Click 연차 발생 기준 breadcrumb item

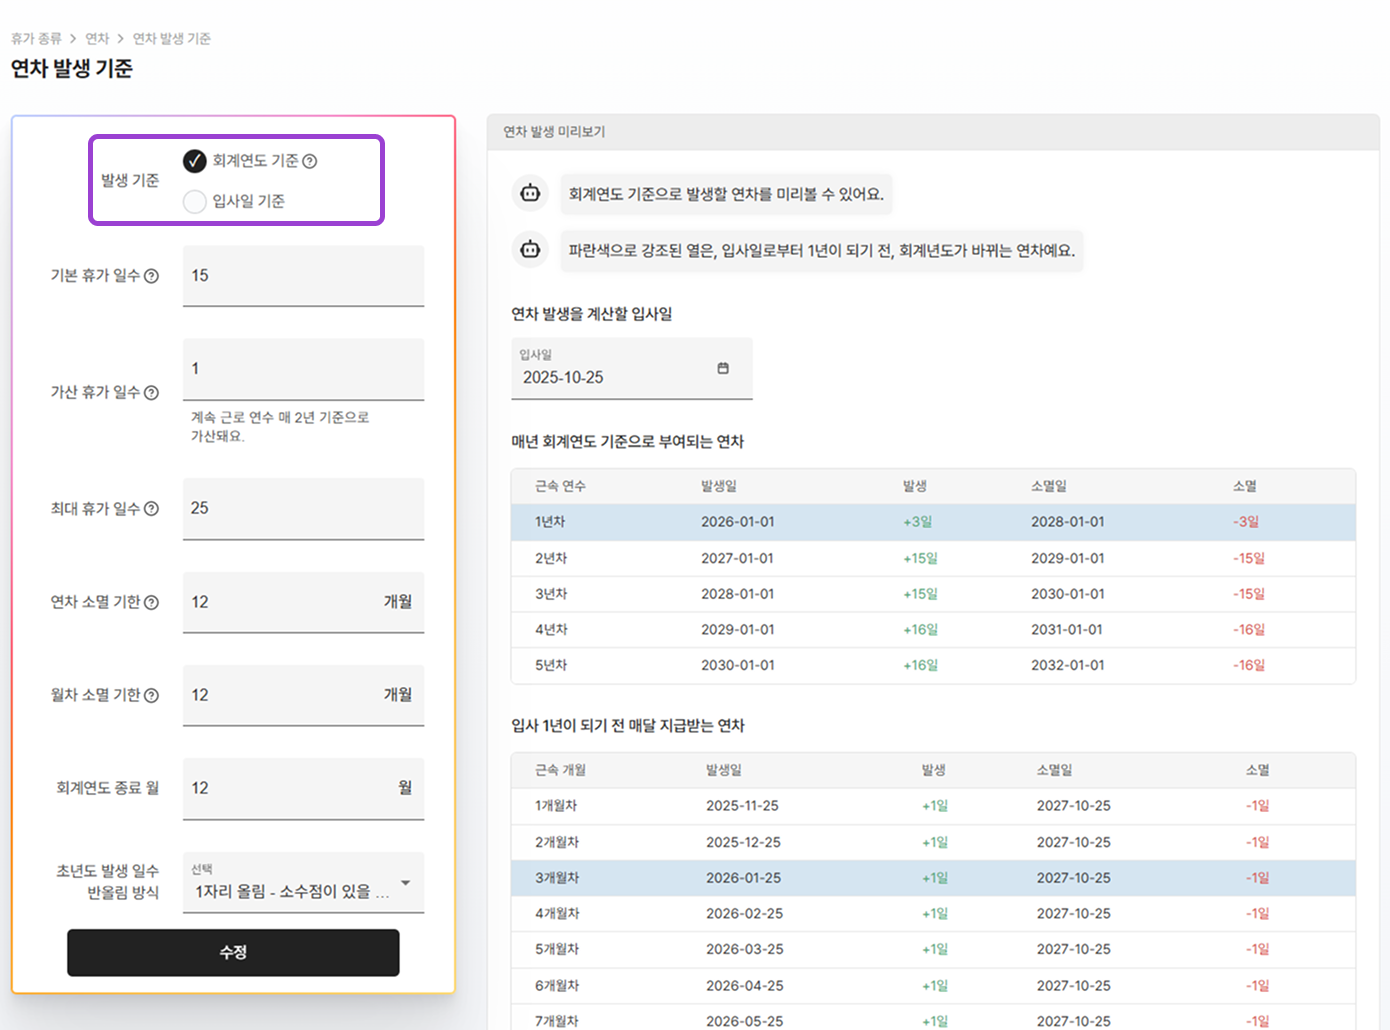click(x=172, y=39)
